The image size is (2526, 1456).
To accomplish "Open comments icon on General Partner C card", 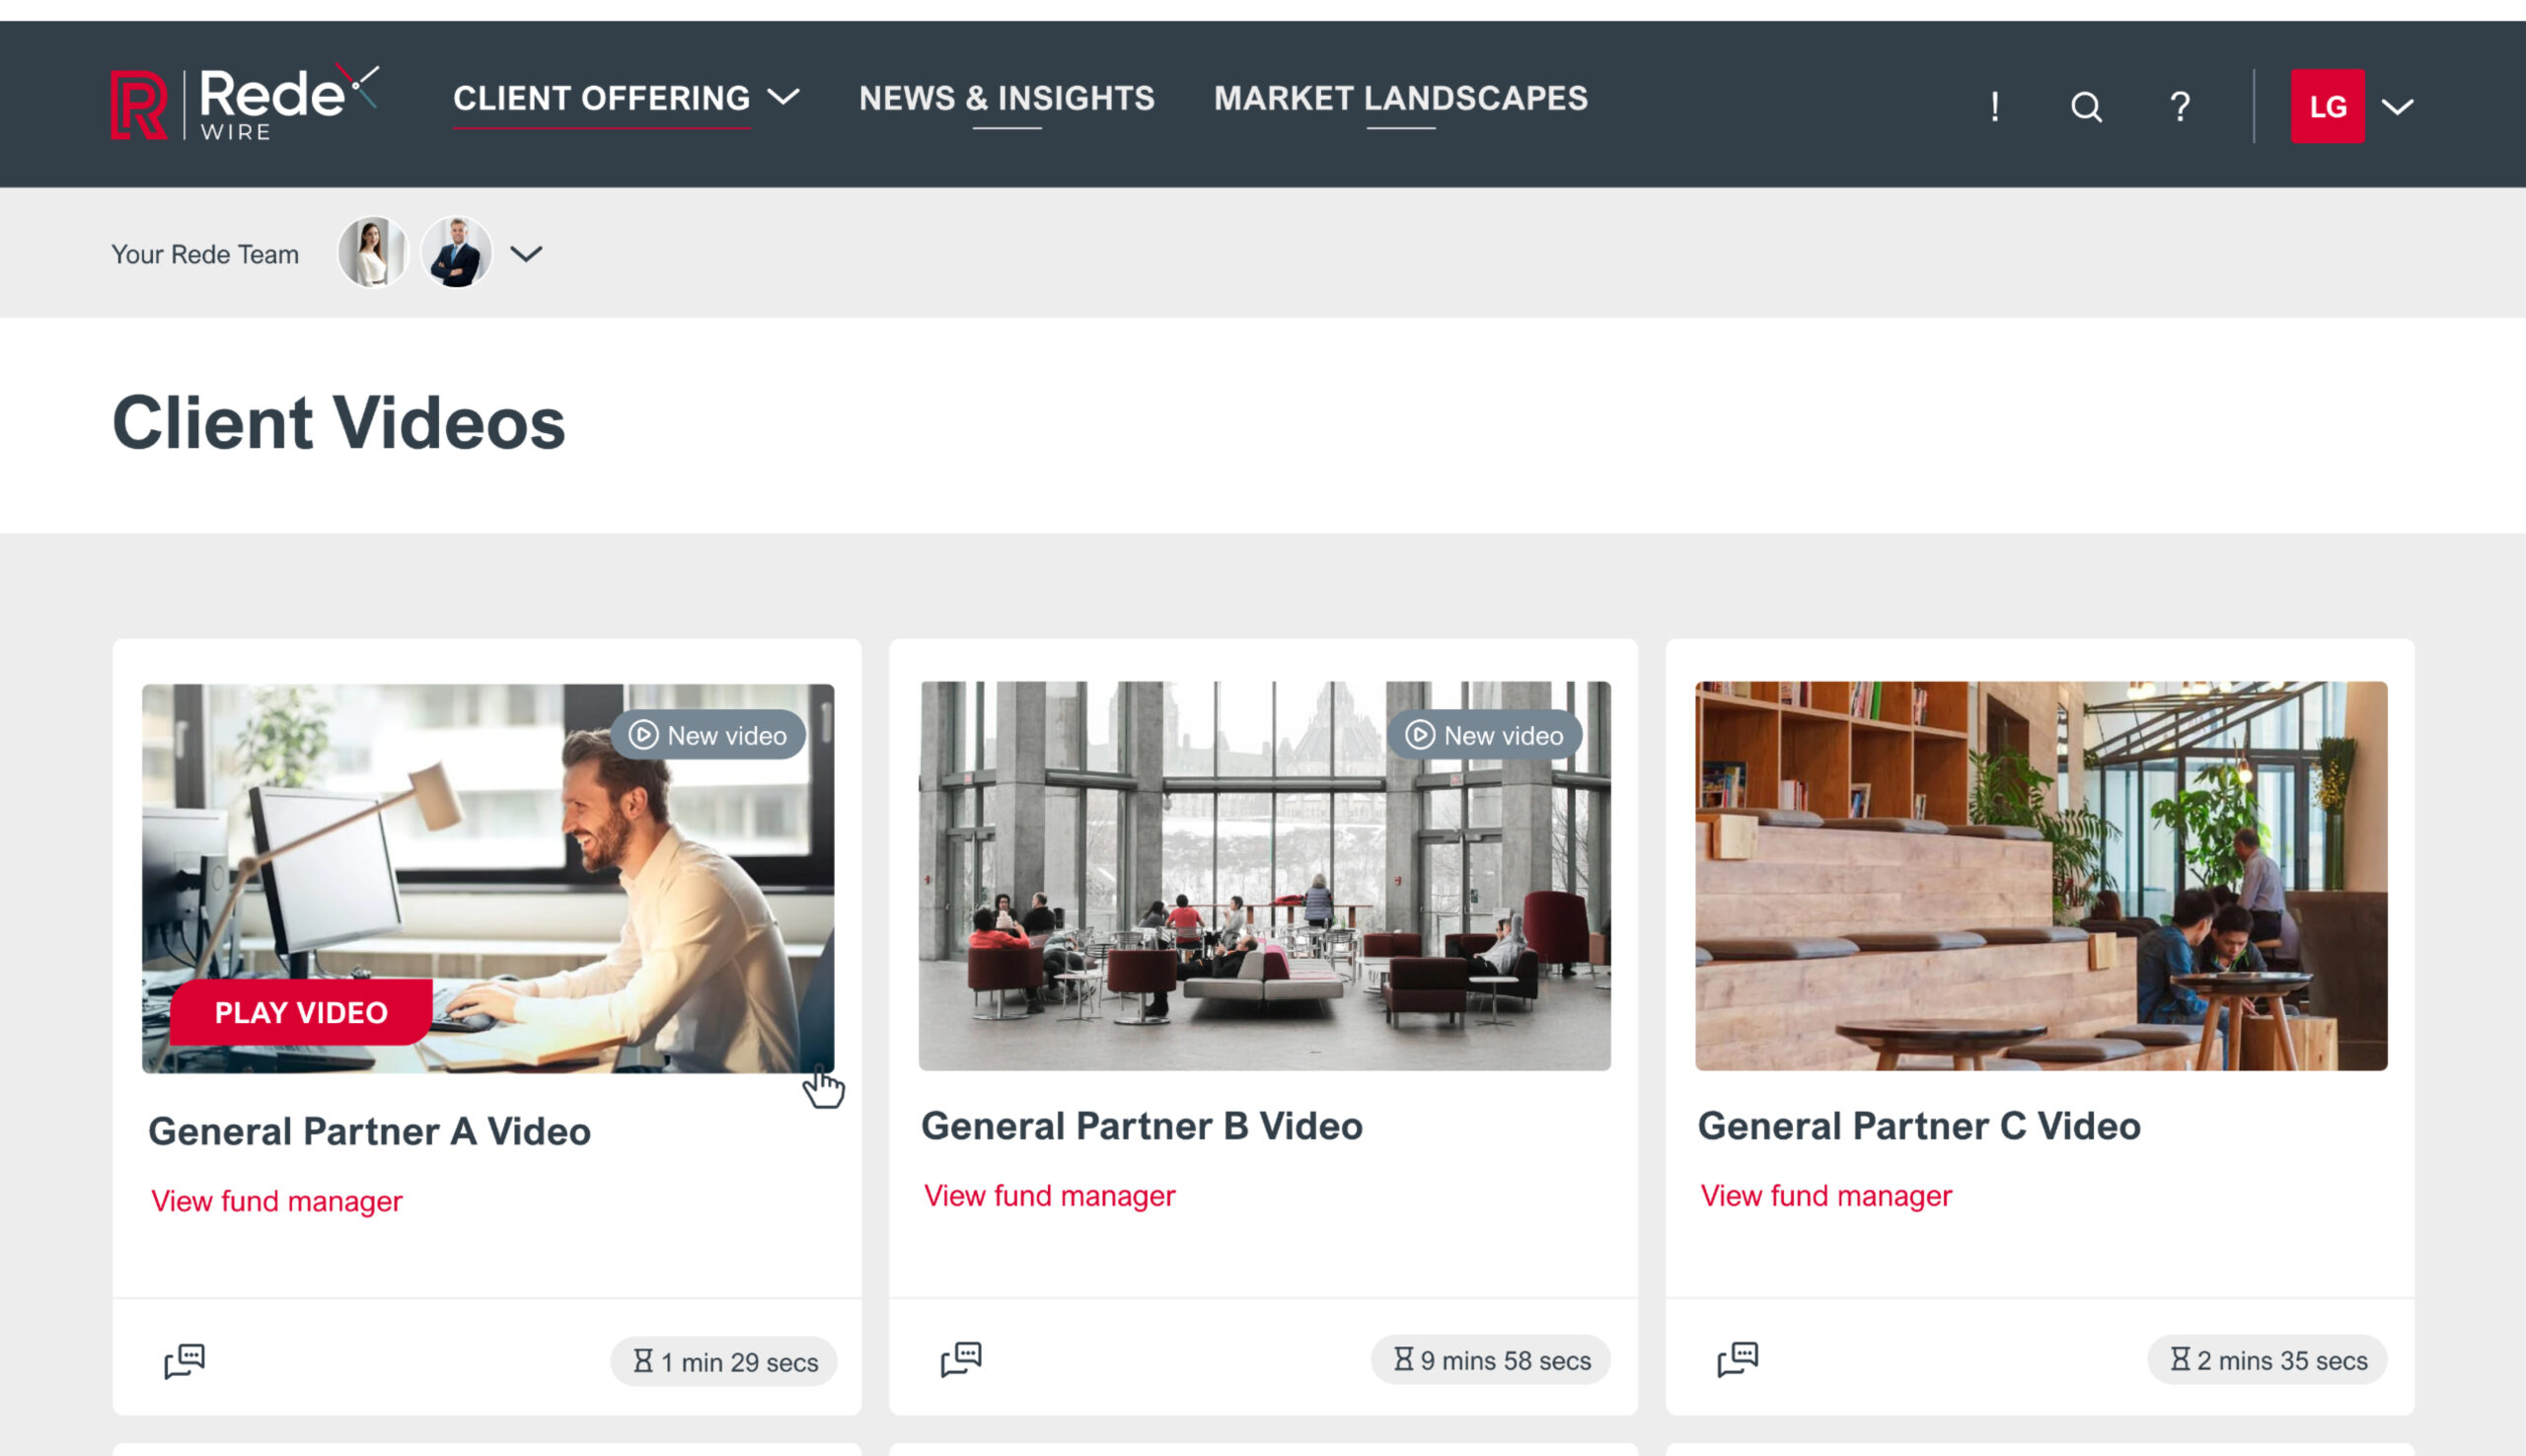I will [1737, 1358].
